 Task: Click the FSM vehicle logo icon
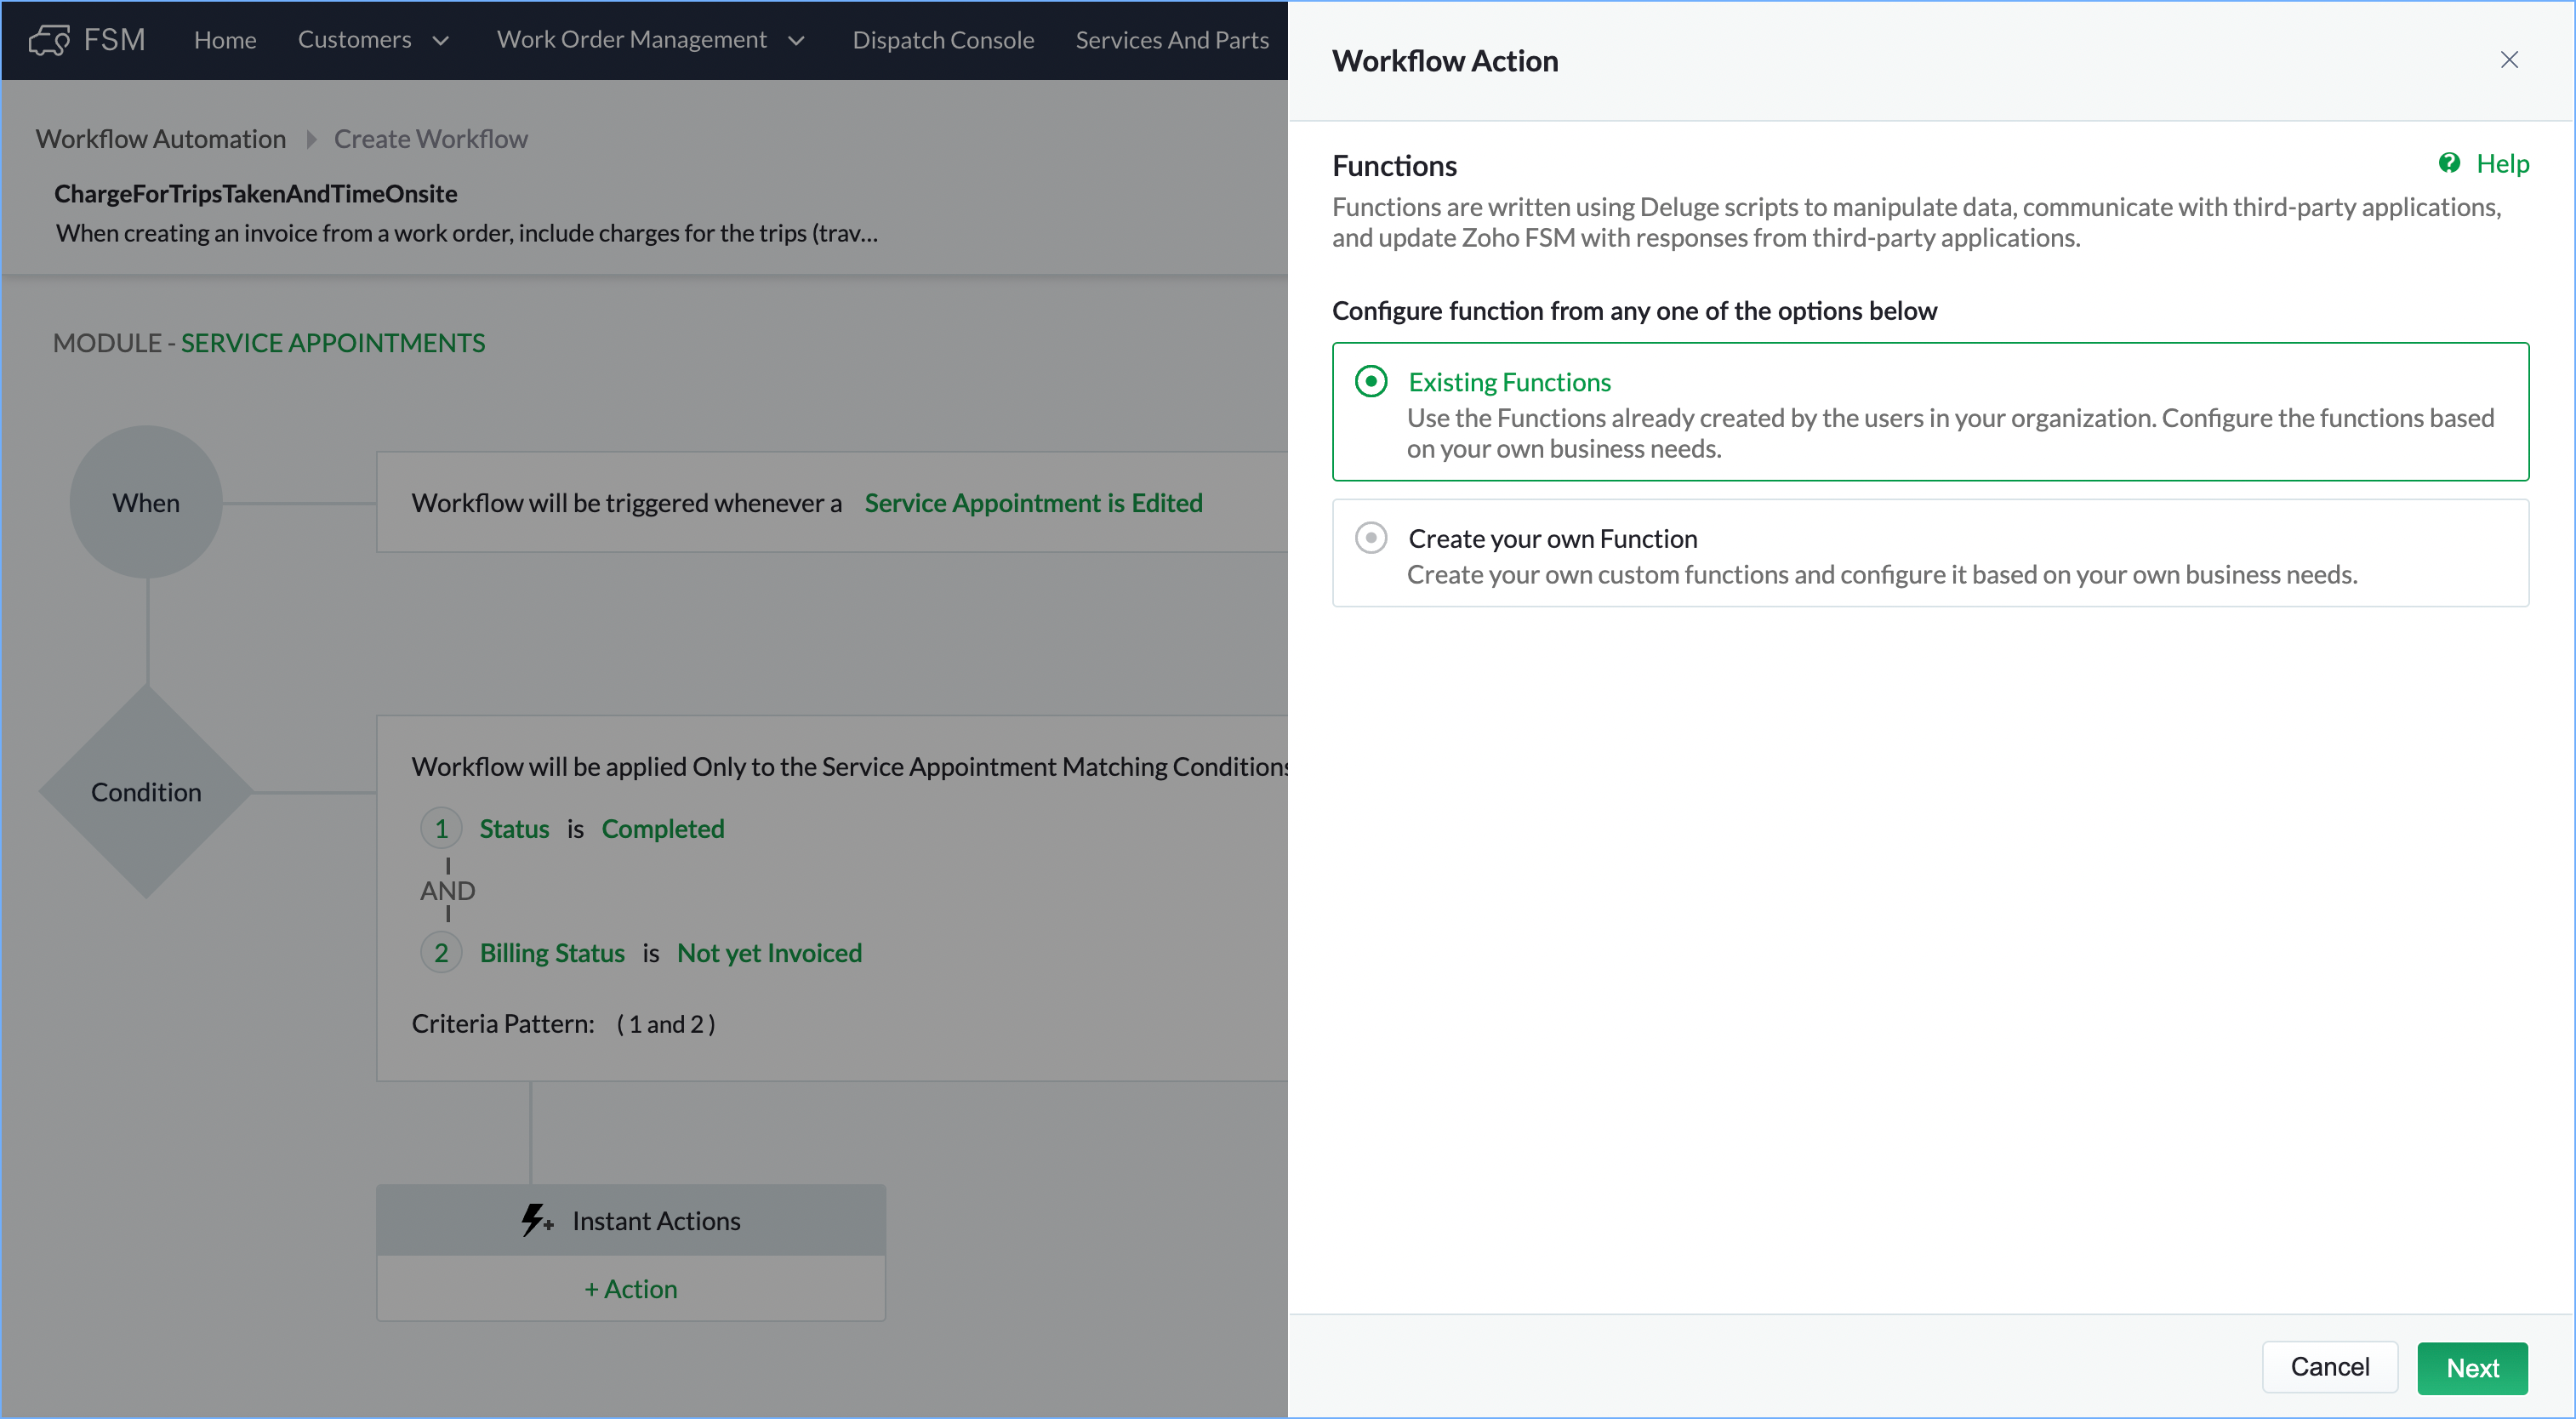[x=49, y=40]
